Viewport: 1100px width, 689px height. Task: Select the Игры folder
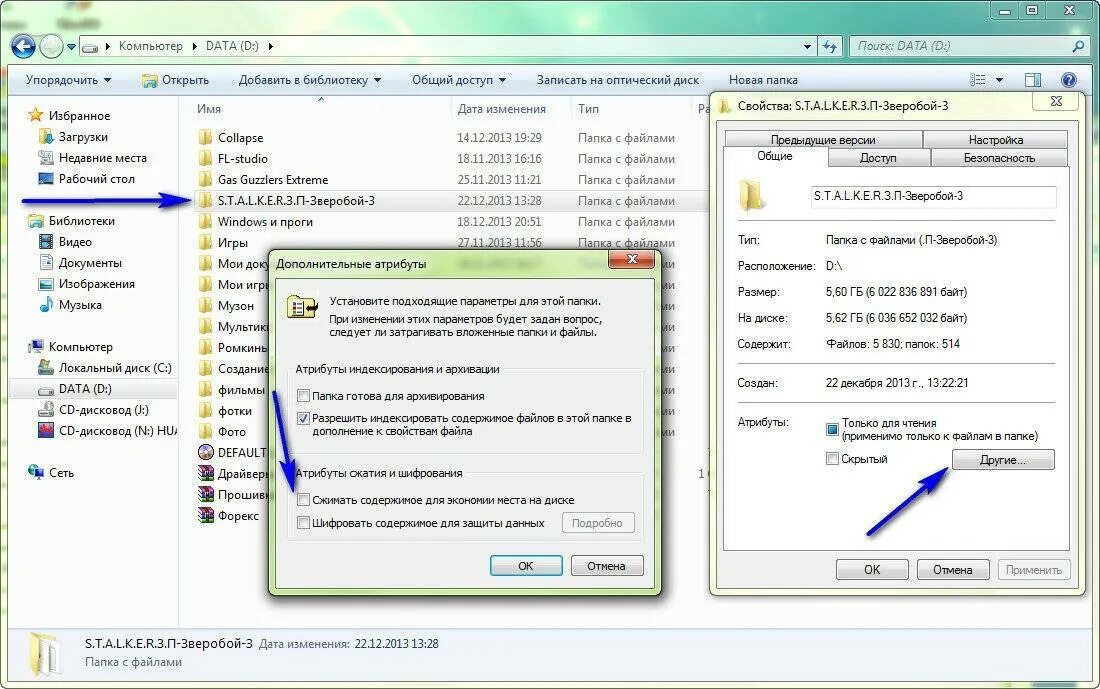click(232, 243)
